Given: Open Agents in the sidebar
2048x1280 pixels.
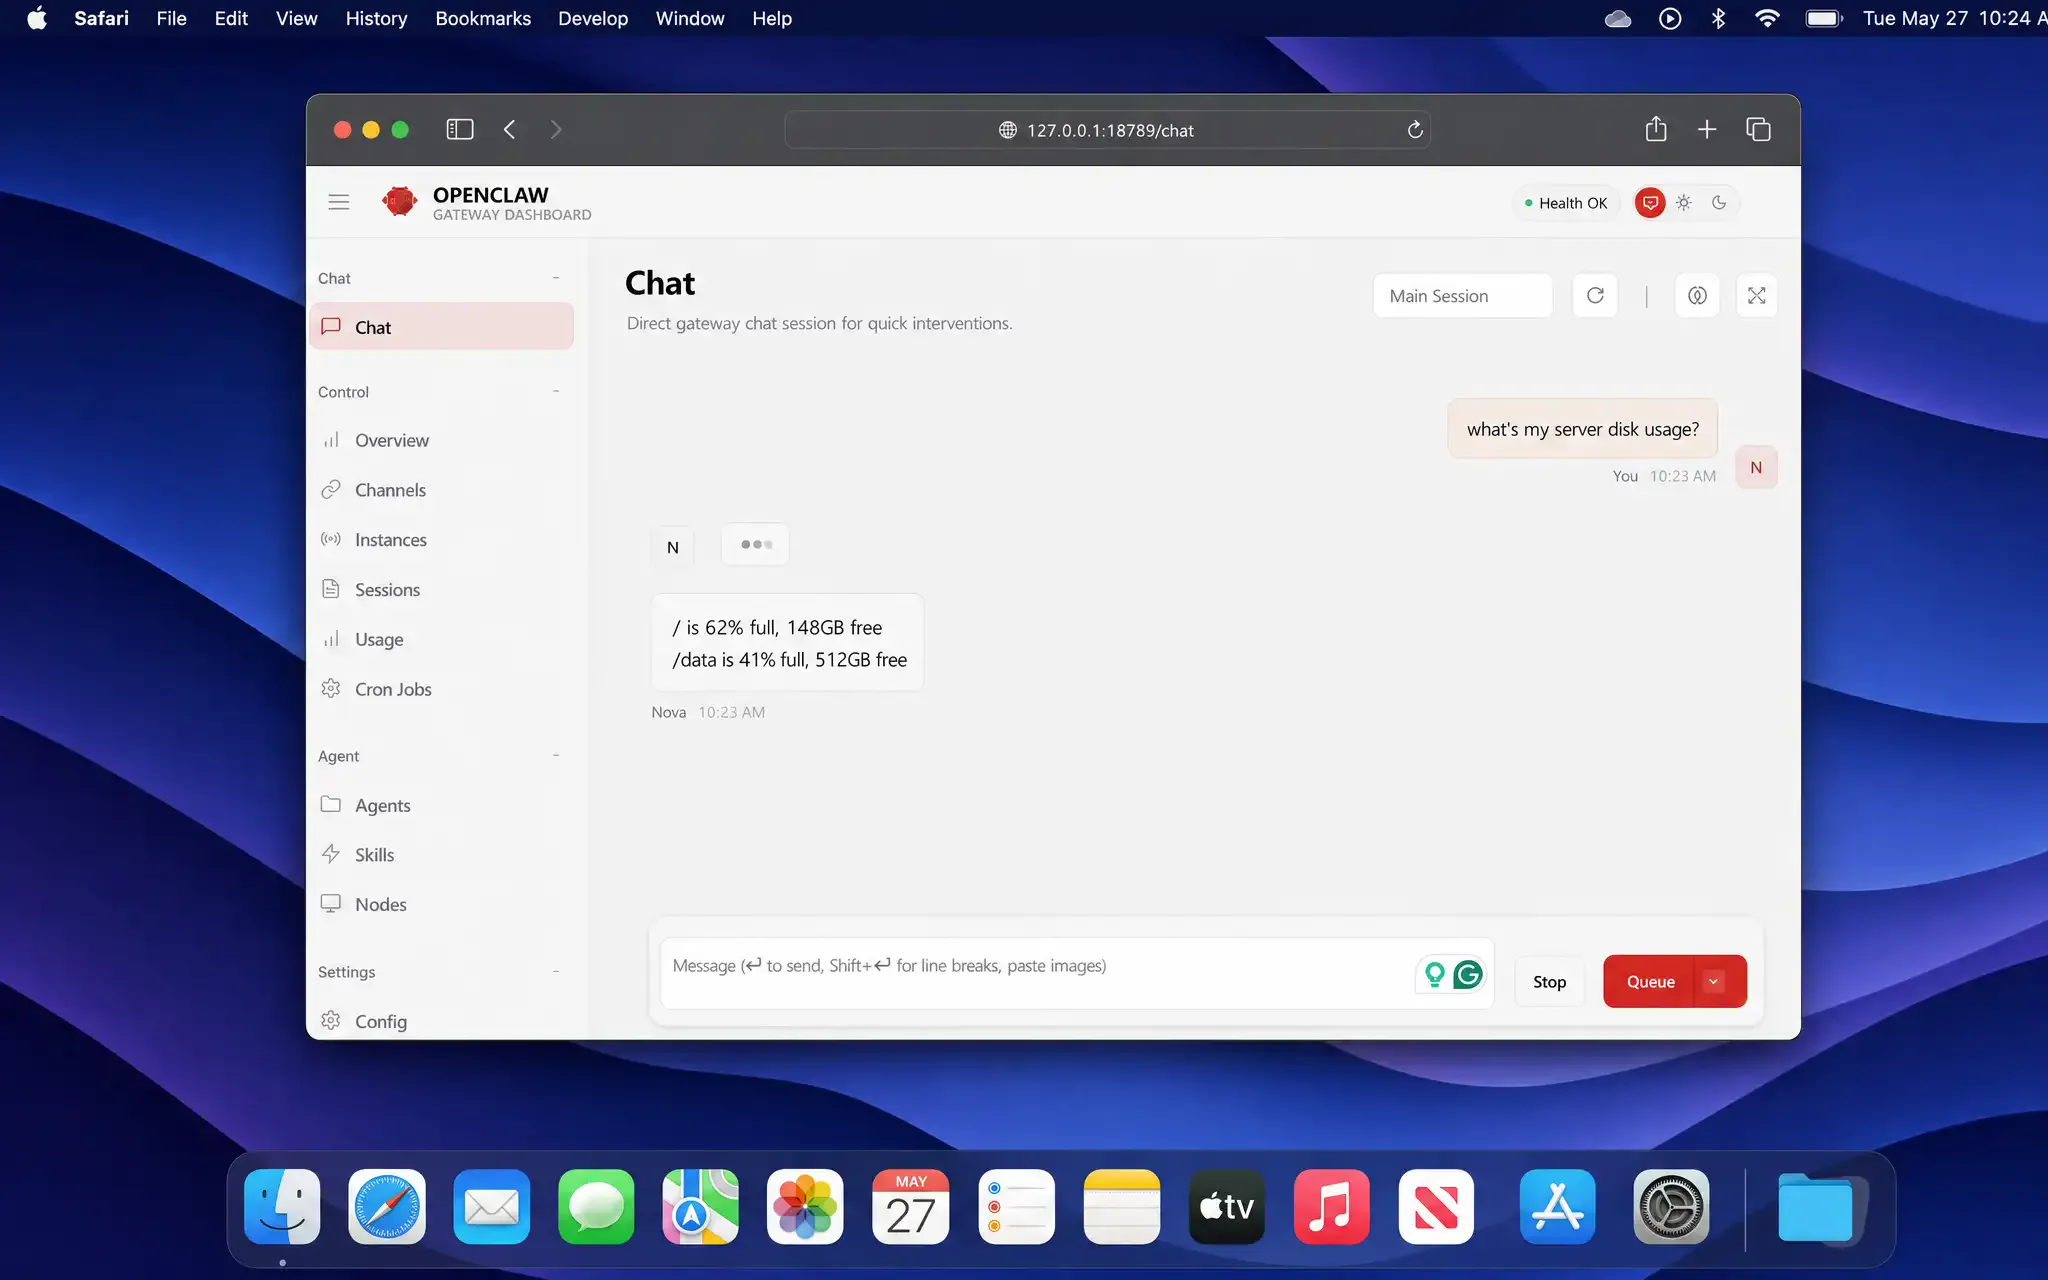Looking at the screenshot, I should pos(441,805).
